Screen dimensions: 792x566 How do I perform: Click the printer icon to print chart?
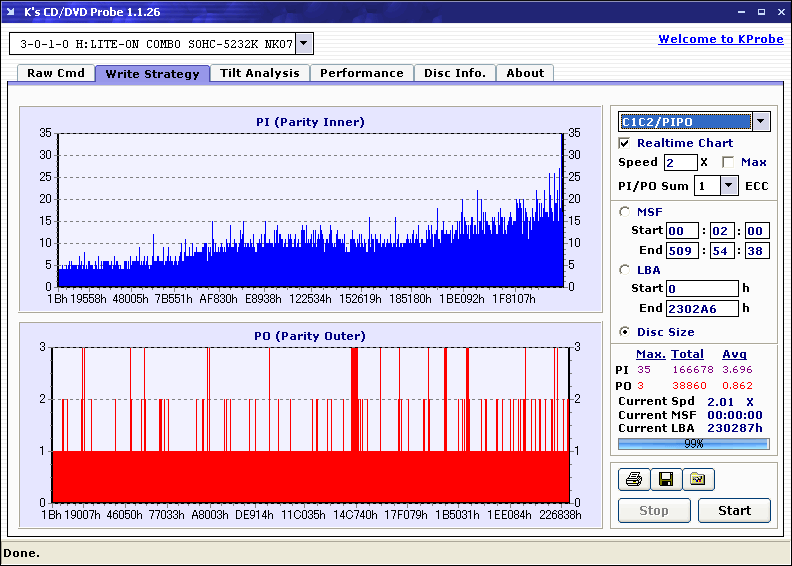coord(633,480)
